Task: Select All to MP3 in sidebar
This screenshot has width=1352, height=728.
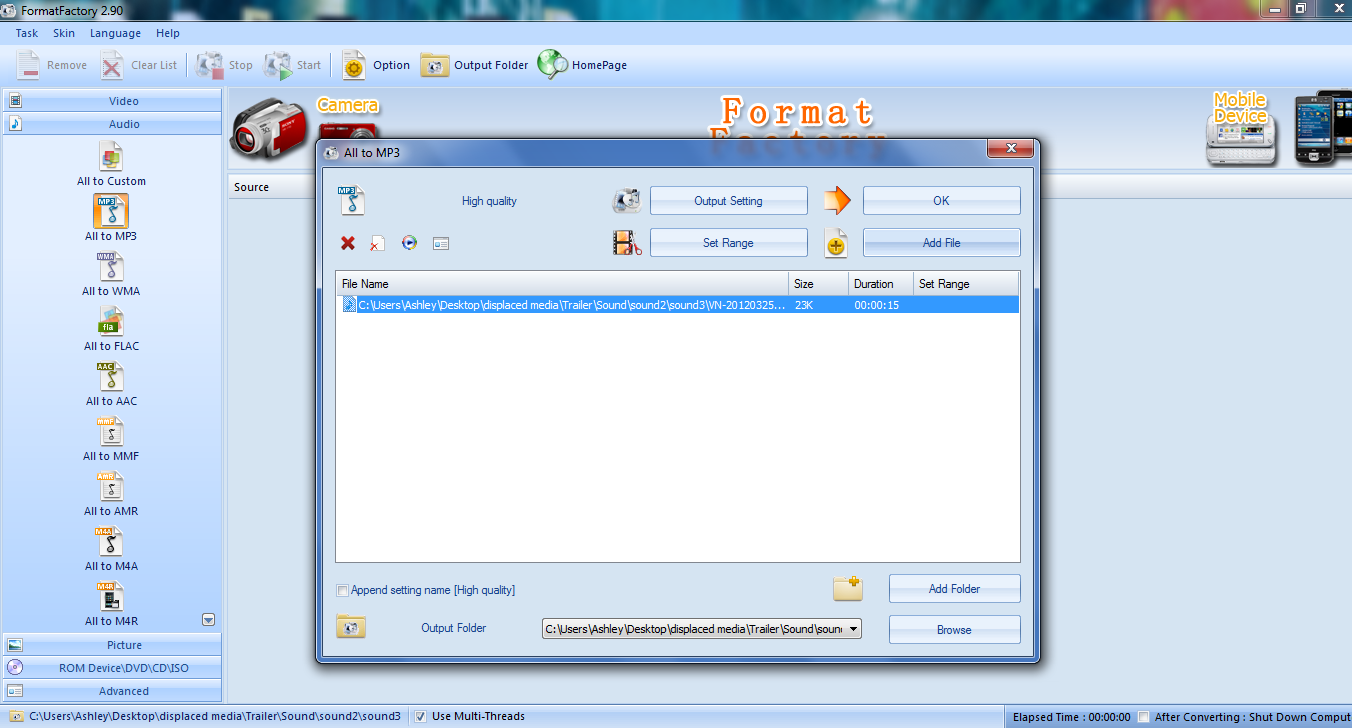Action: pos(111,219)
